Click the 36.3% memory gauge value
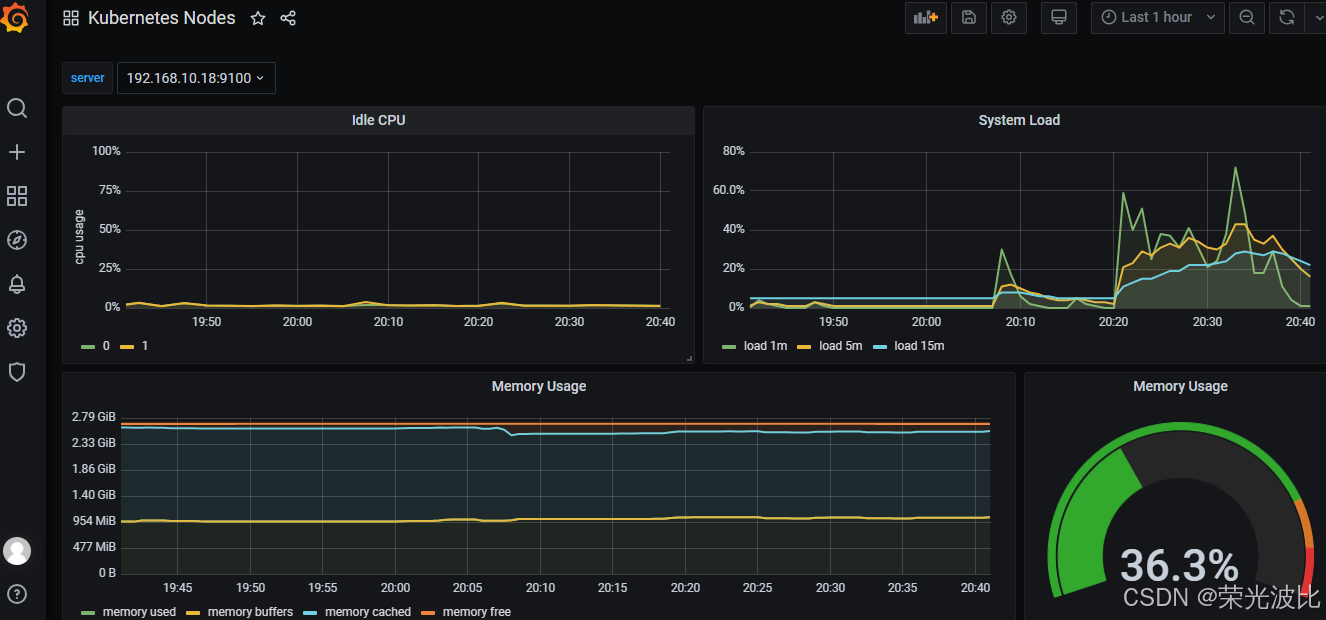The height and width of the screenshot is (620, 1326). click(1180, 566)
